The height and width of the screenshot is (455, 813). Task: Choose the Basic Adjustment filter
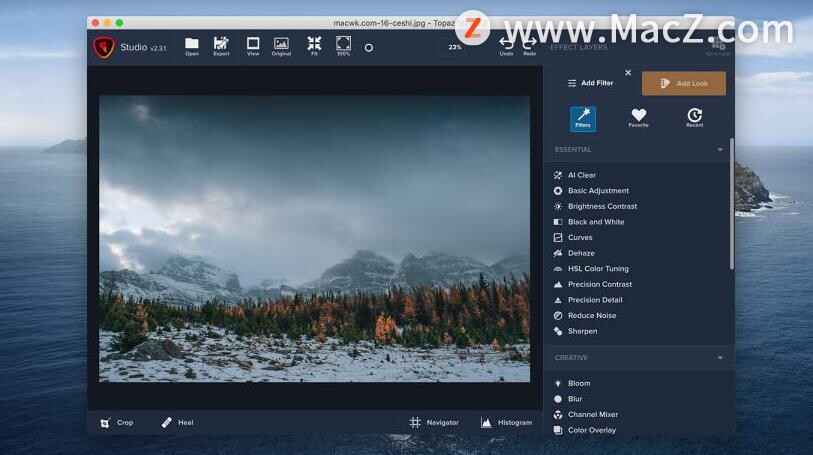pos(591,191)
